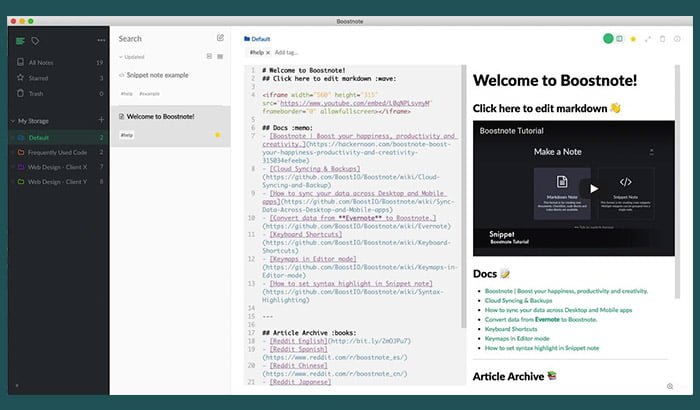Select the Welcome to Boostnote! note
Screen dimensions: 700x410
[170, 126]
